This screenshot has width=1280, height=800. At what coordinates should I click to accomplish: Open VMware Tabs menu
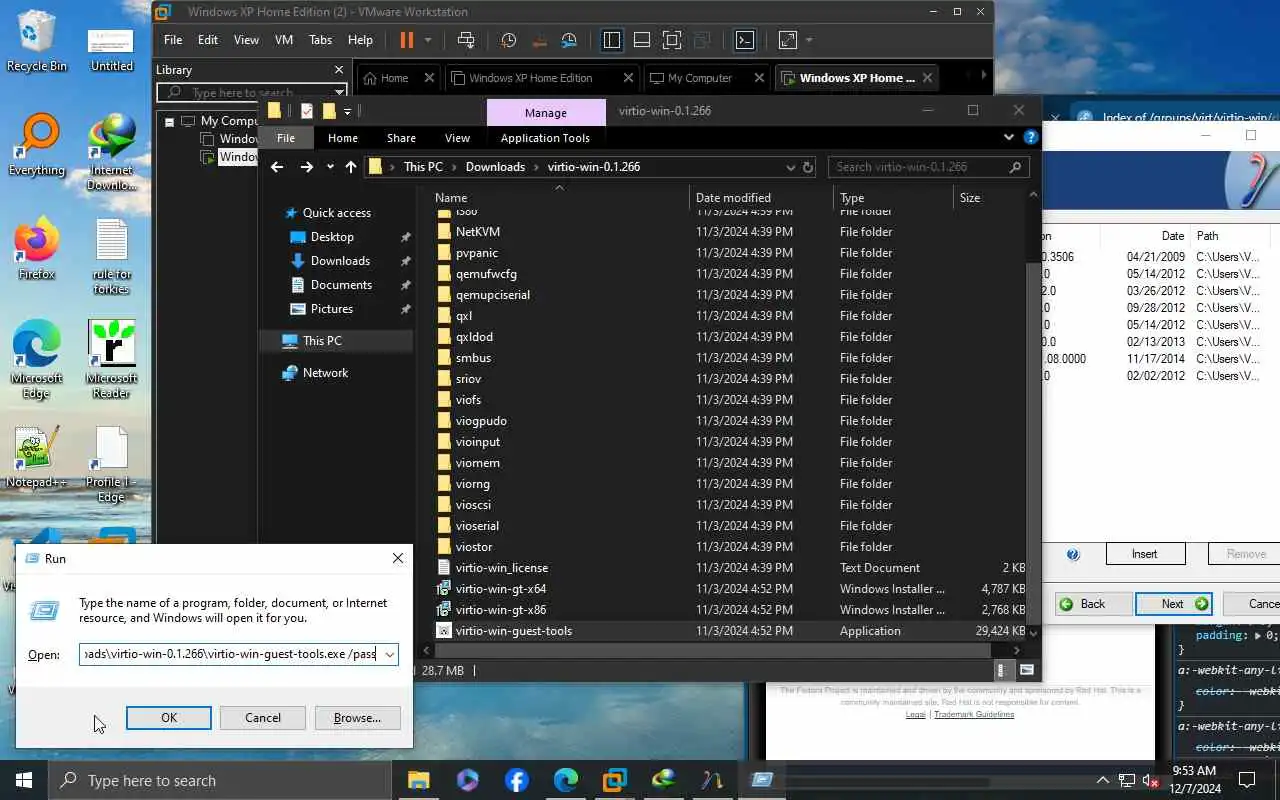click(320, 40)
